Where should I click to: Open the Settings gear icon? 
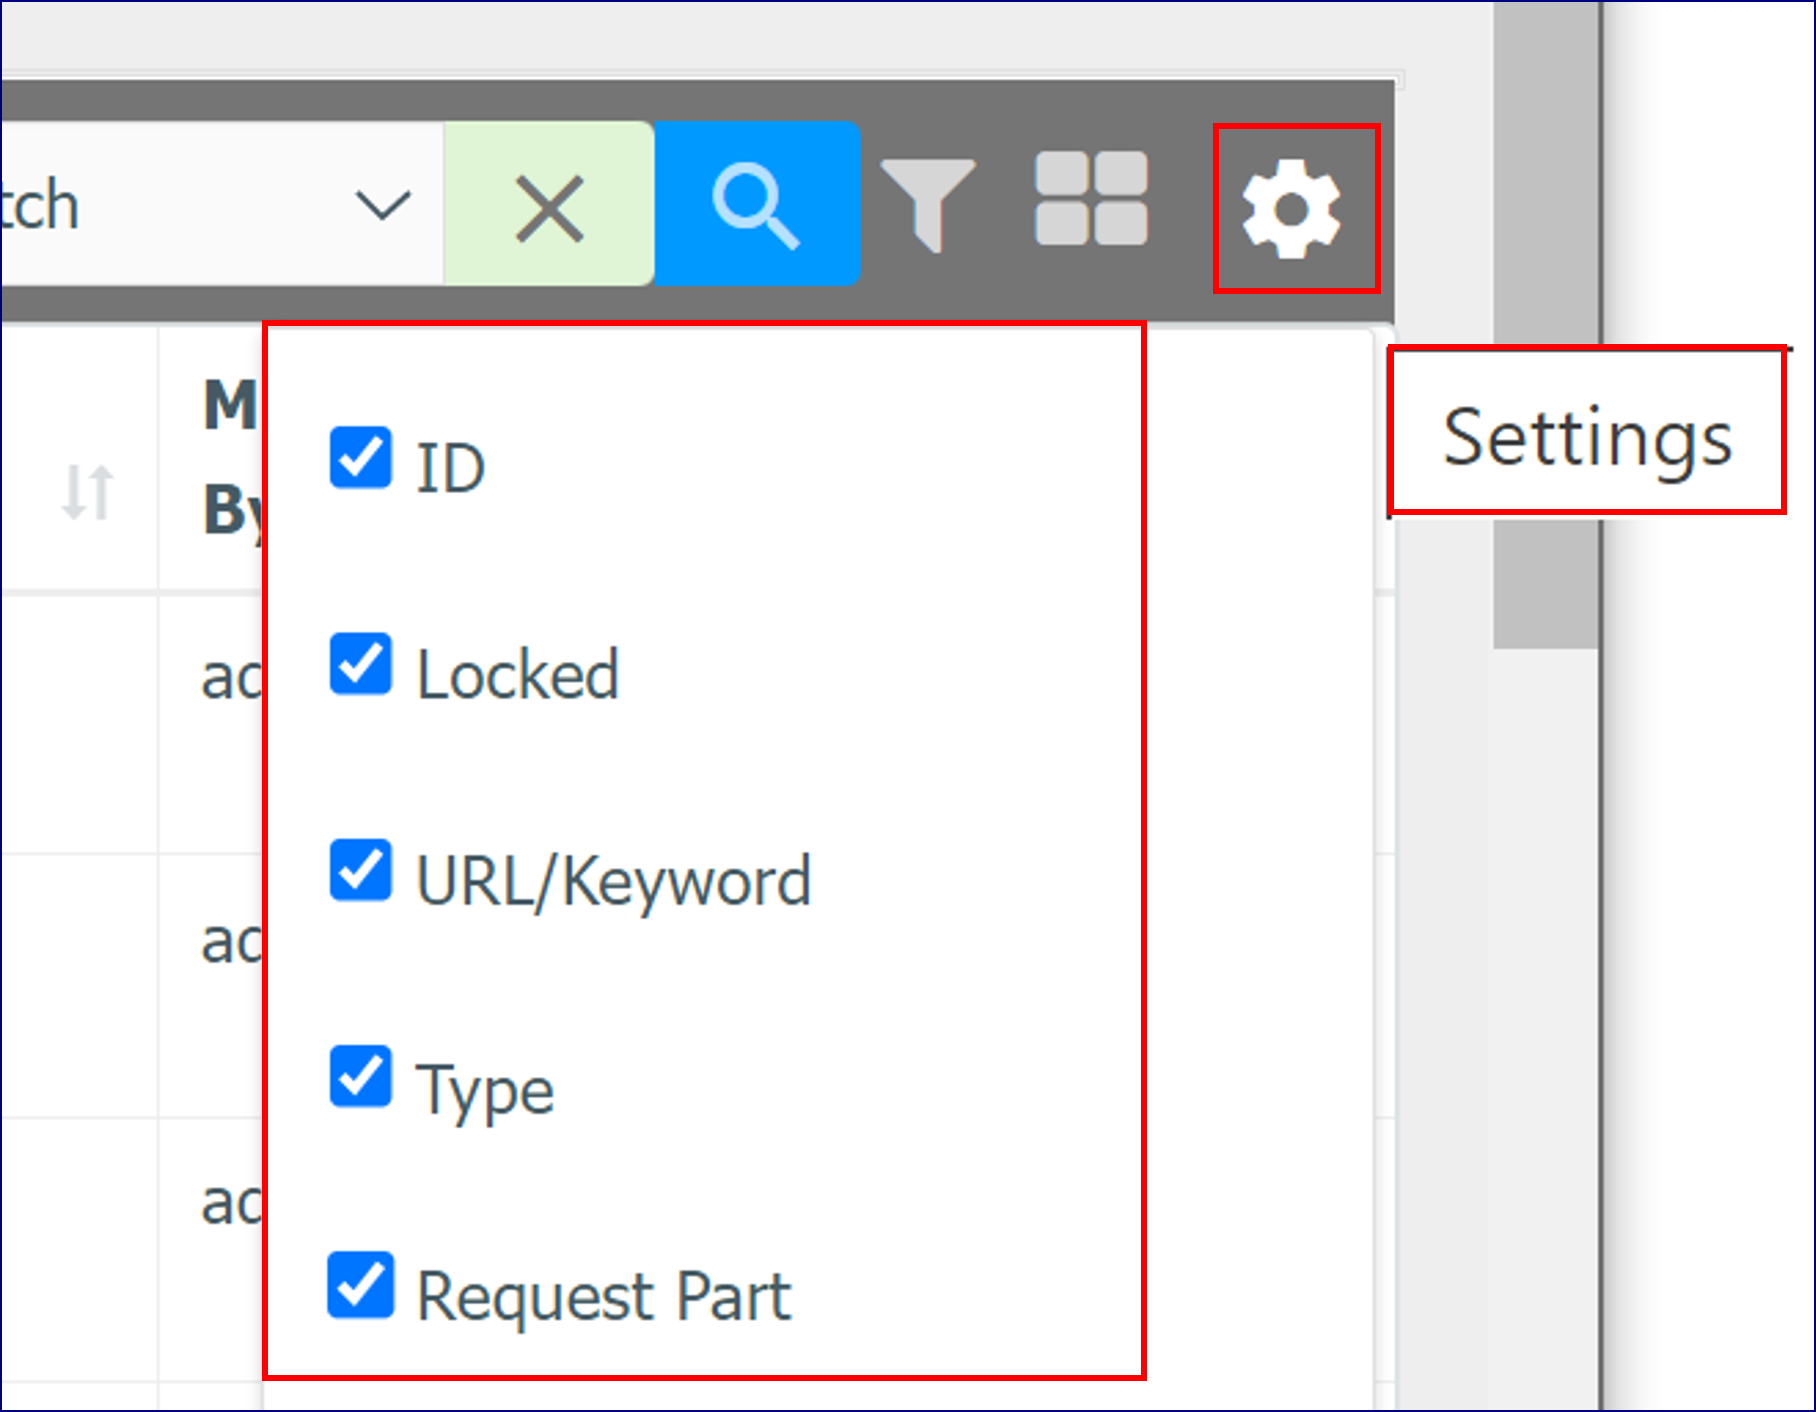[1291, 209]
